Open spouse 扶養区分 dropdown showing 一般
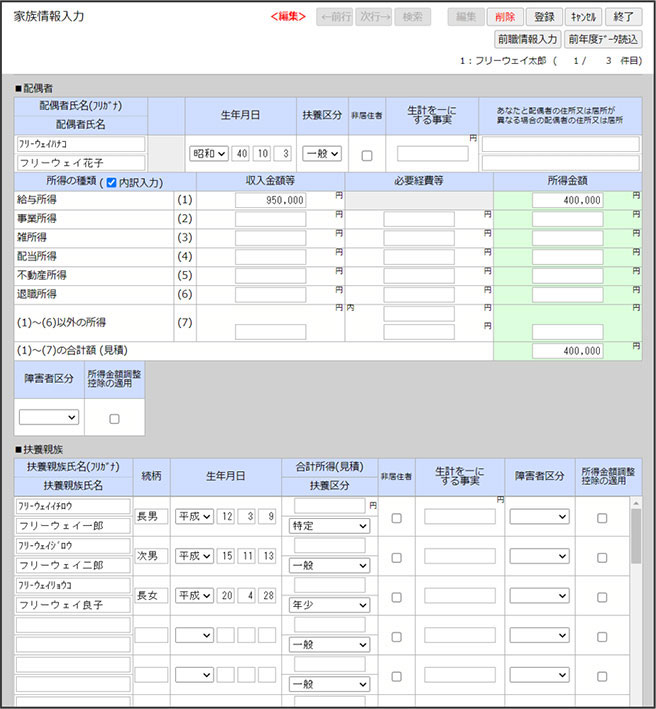Image resolution: width=656 pixels, height=709 pixels. click(x=321, y=154)
